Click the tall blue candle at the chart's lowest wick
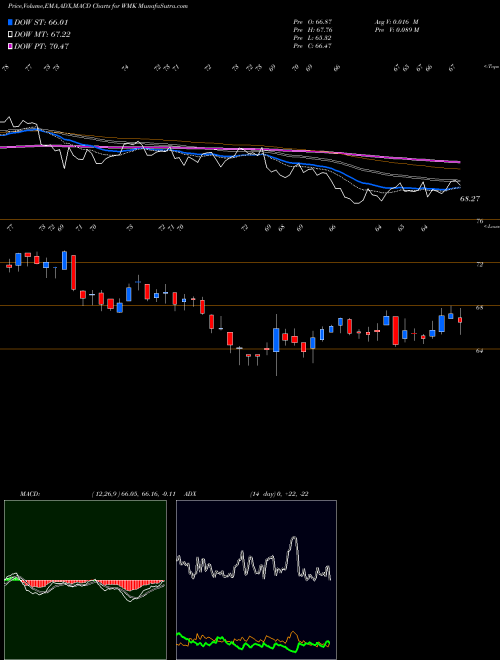500x660 pixels. [x=276, y=340]
